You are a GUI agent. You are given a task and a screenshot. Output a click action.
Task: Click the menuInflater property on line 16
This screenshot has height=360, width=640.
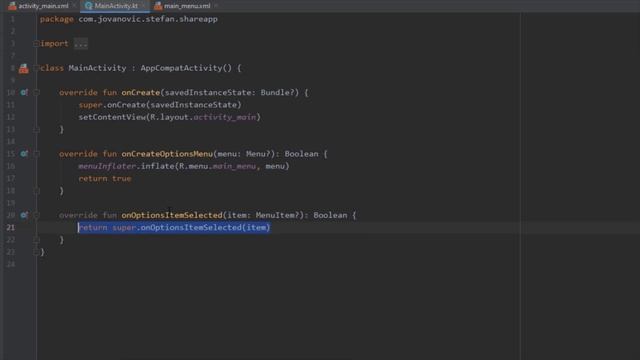tap(107, 166)
